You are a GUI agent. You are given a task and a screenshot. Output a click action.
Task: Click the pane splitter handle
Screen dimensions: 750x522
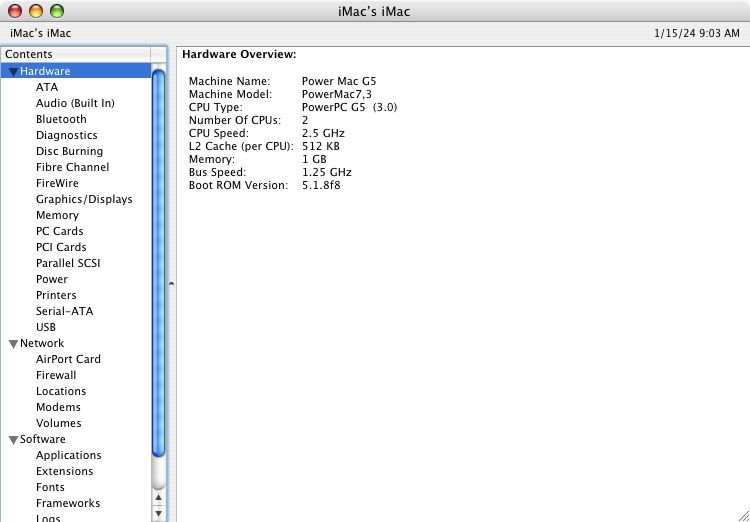(171, 285)
